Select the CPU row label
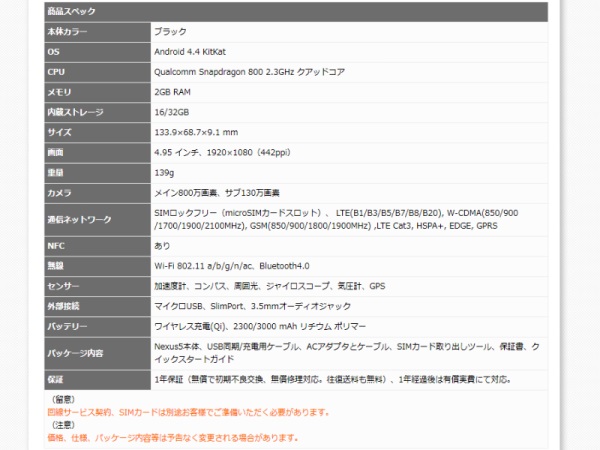Viewport: 600px width, 450px height. pyautogui.click(x=56, y=72)
